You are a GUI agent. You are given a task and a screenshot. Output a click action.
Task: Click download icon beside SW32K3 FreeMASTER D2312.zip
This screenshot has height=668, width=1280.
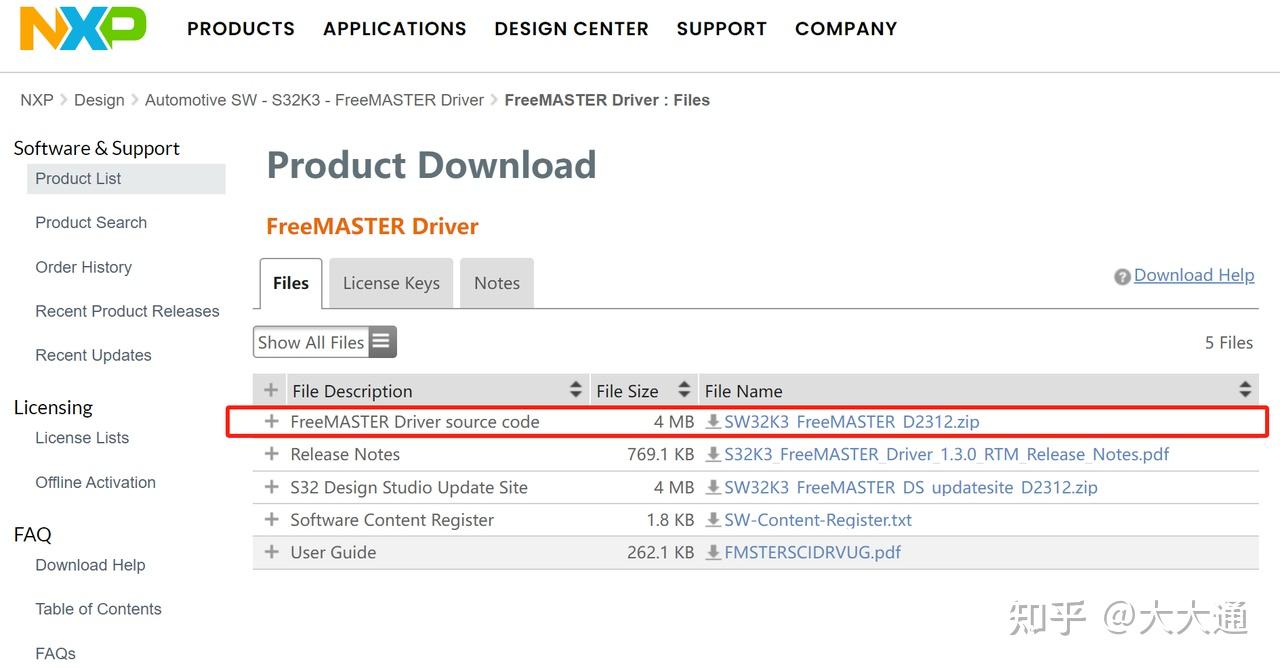pyautogui.click(x=713, y=422)
